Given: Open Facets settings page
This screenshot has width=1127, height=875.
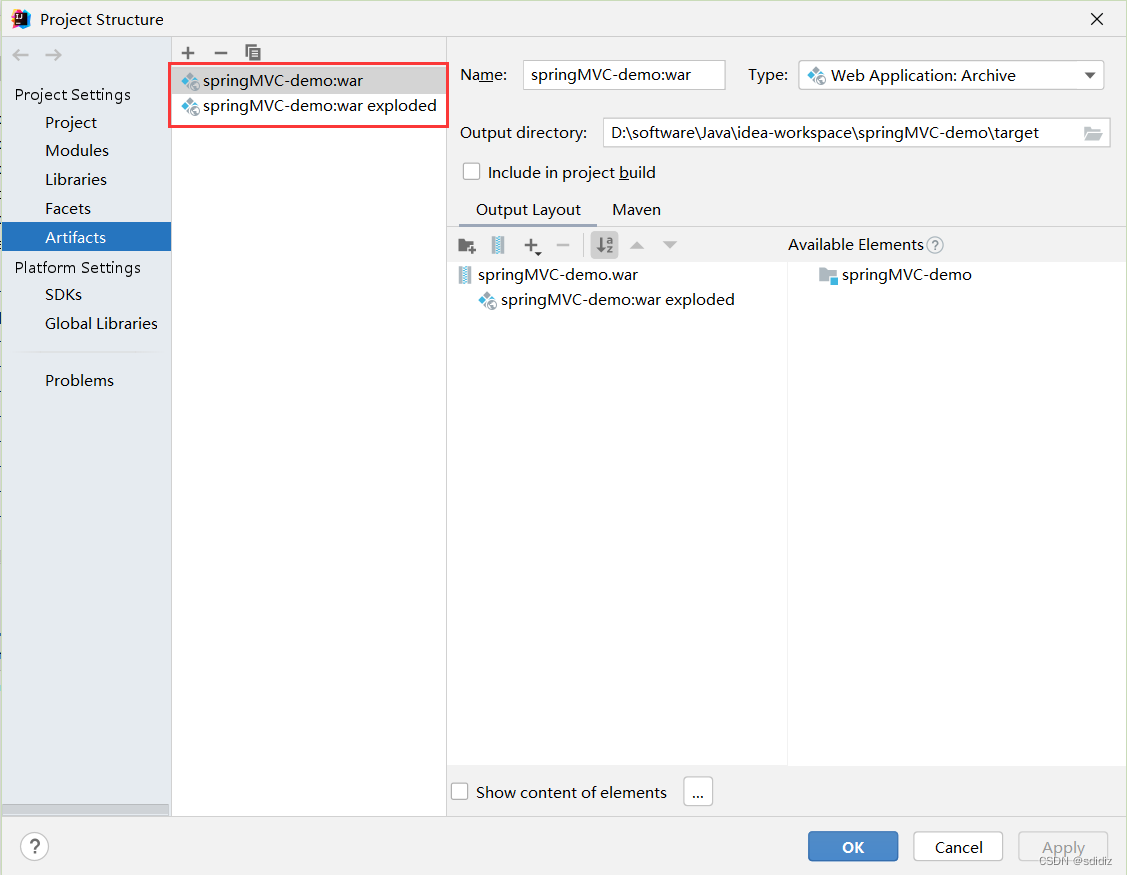Looking at the screenshot, I should coord(68,209).
